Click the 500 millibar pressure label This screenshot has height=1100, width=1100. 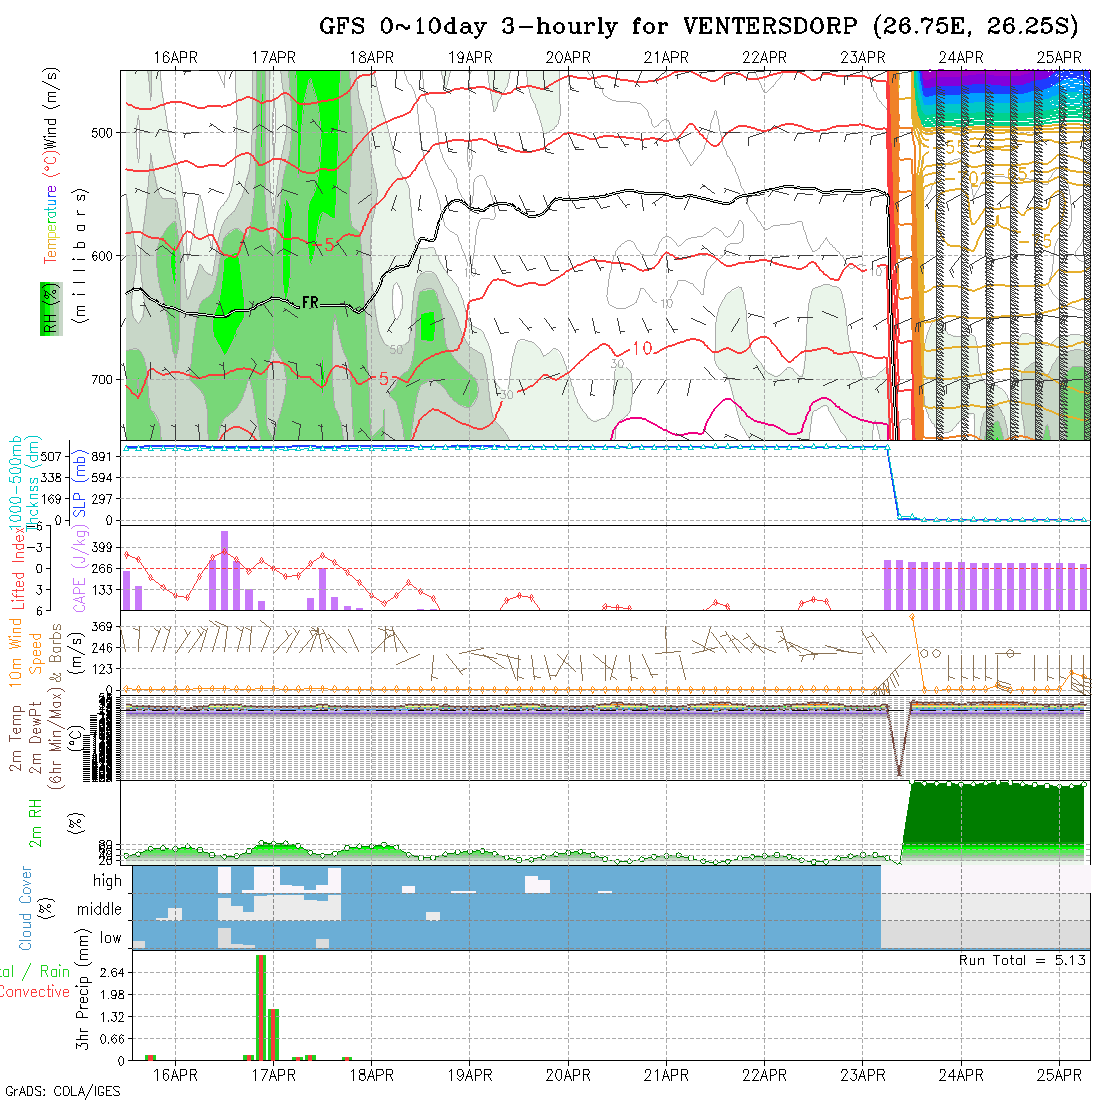tap(102, 133)
